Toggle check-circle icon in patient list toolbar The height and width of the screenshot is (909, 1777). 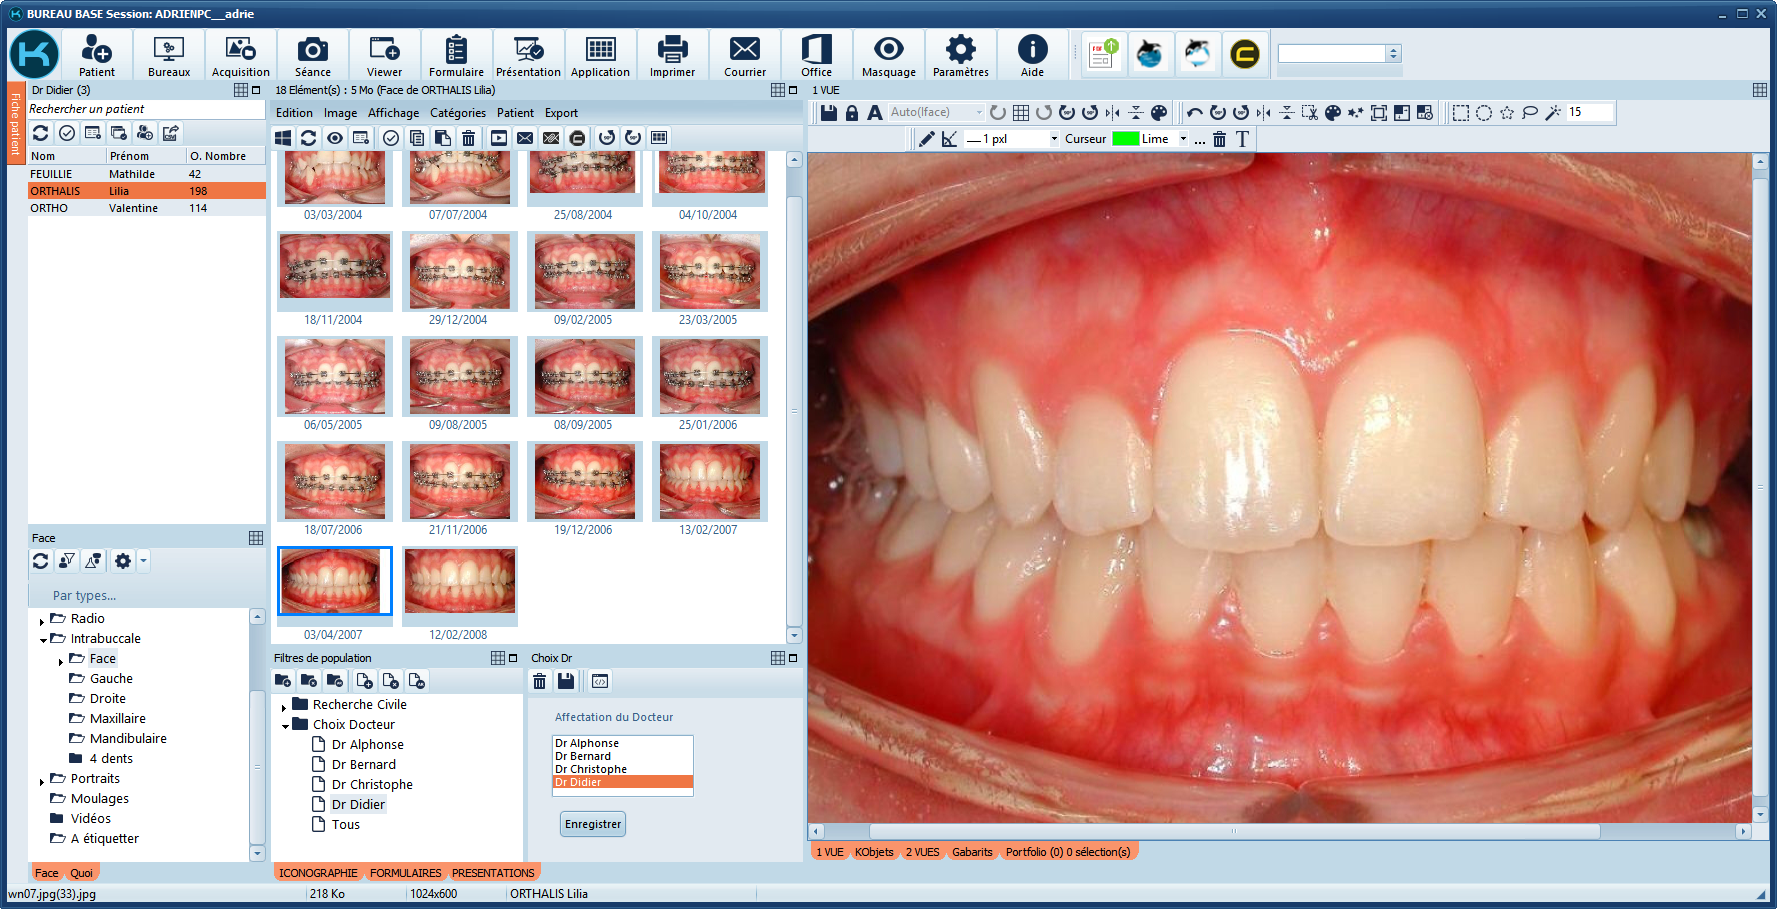coord(67,133)
